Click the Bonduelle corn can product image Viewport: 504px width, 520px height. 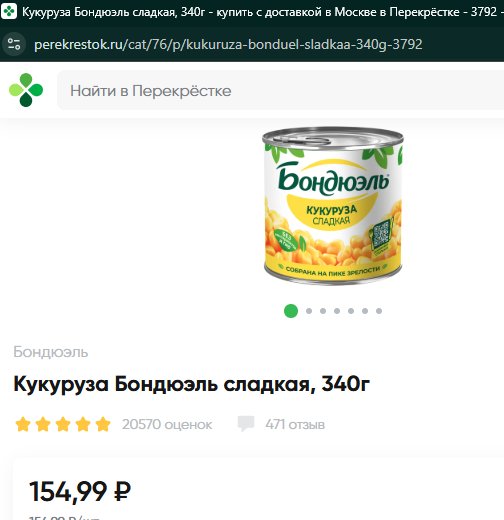tap(333, 206)
